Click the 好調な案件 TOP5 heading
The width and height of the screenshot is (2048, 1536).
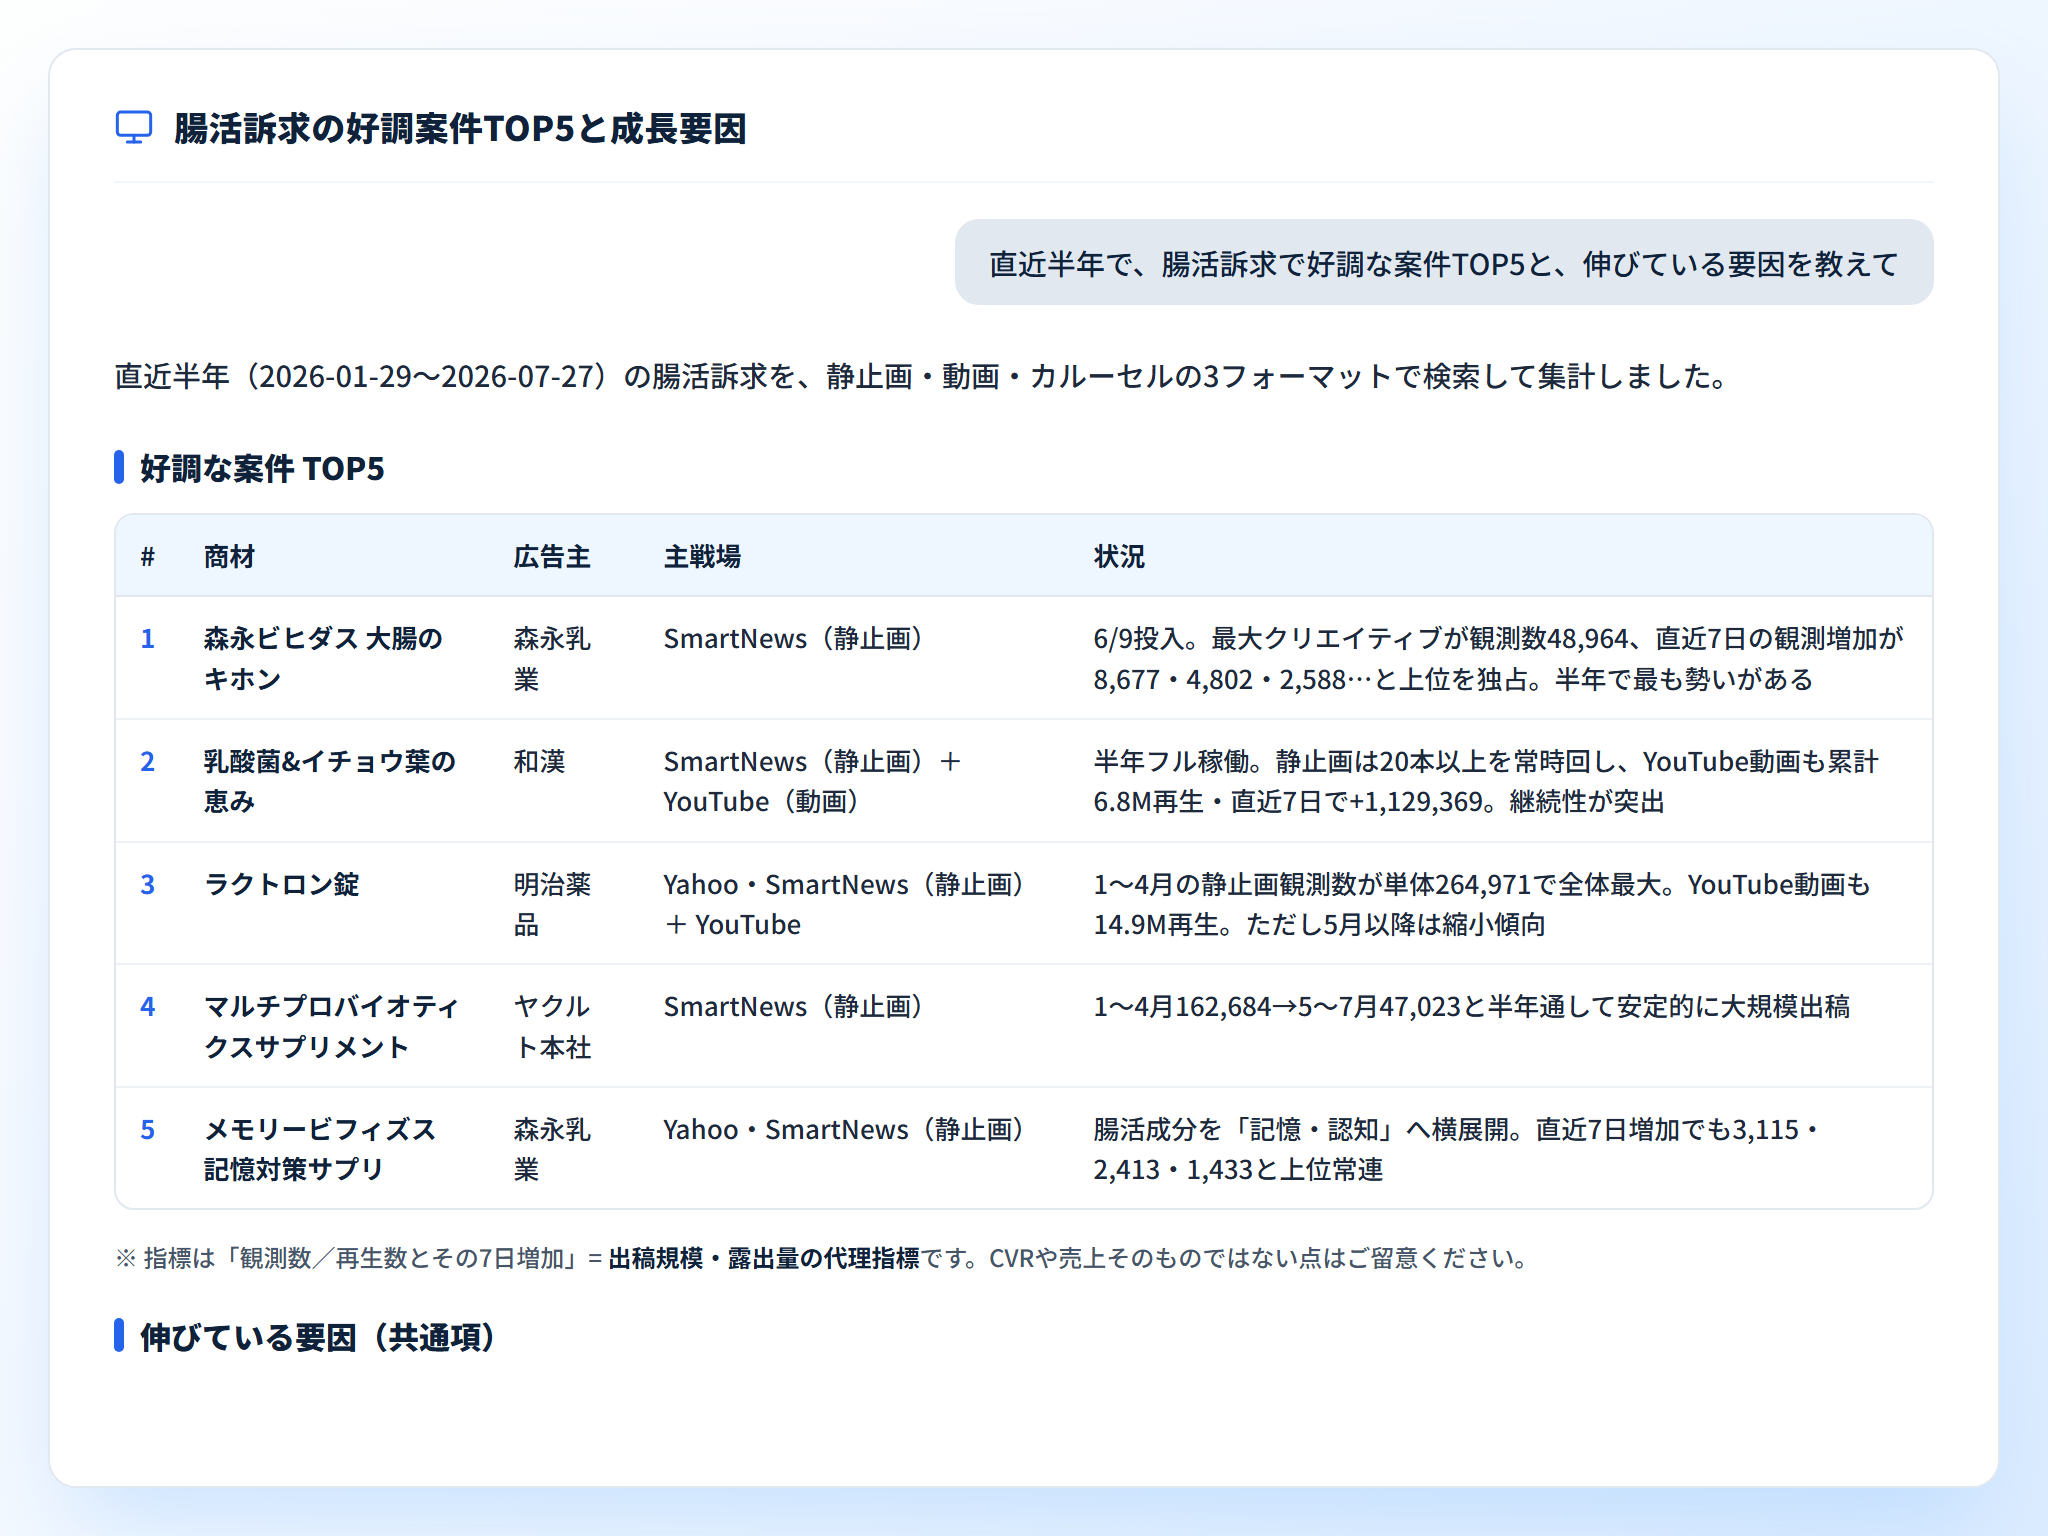tap(262, 468)
